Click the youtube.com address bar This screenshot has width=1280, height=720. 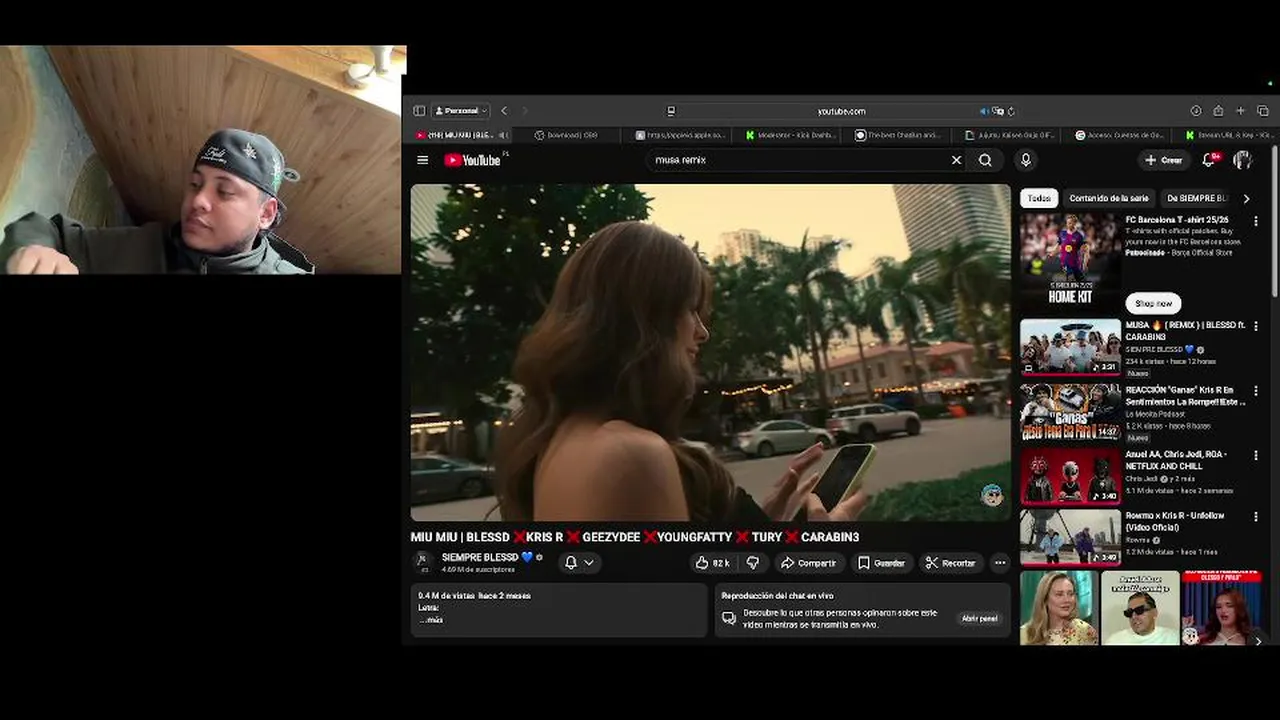tap(842, 111)
